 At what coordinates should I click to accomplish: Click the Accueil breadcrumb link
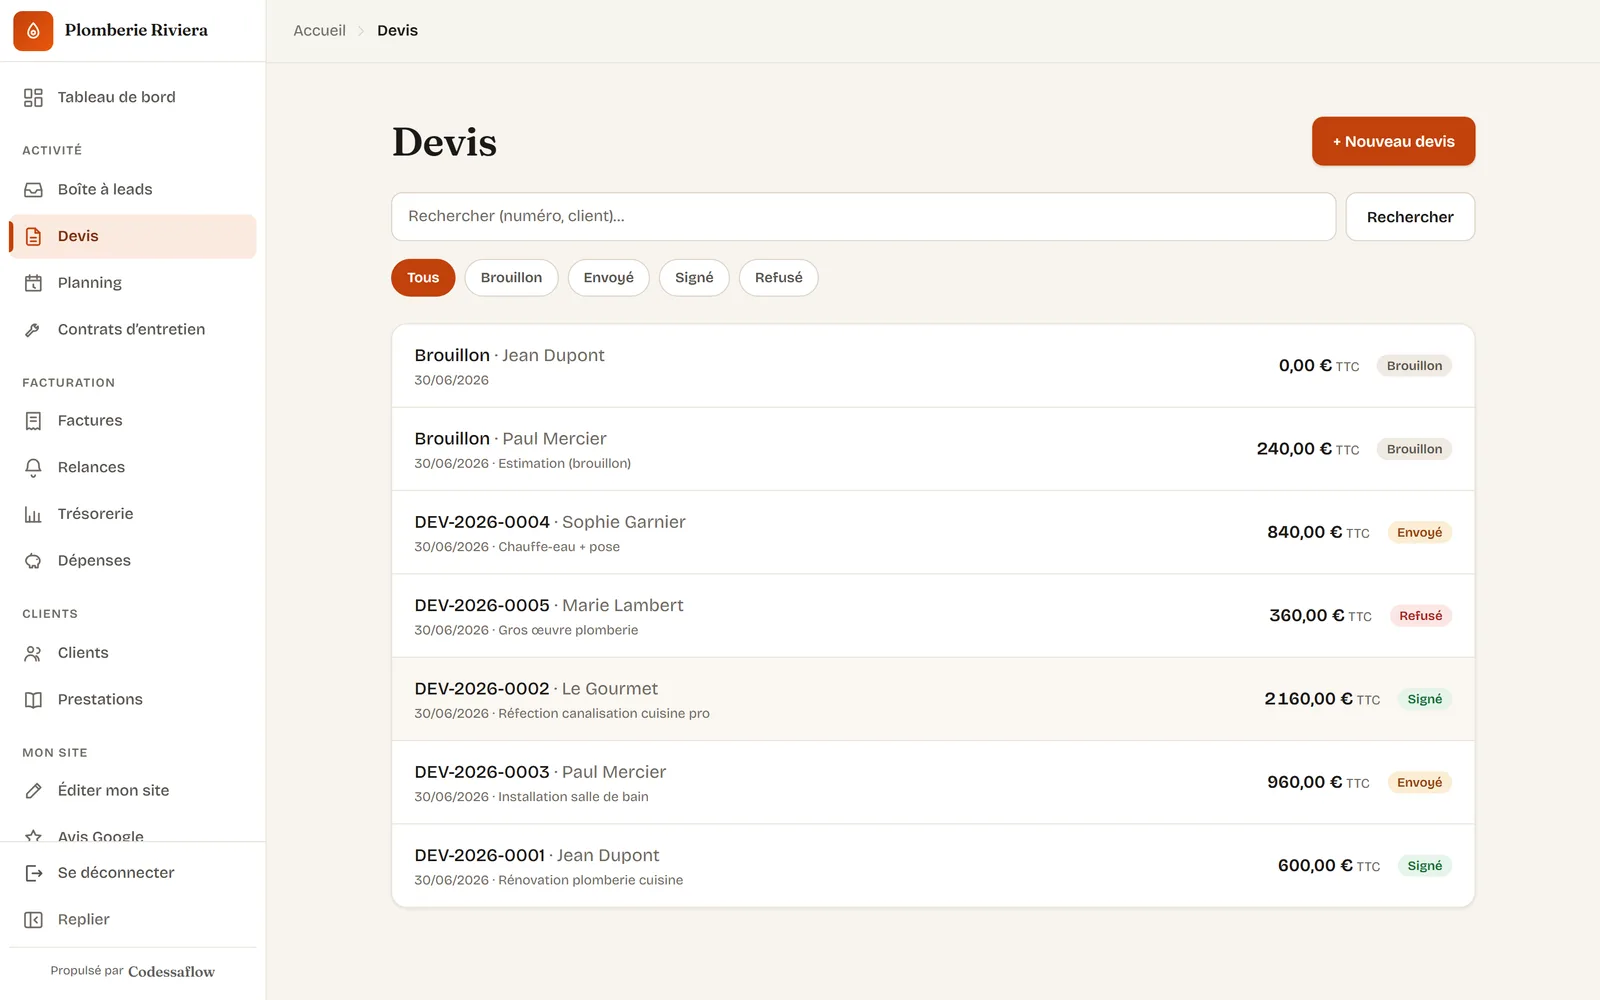coord(319,31)
